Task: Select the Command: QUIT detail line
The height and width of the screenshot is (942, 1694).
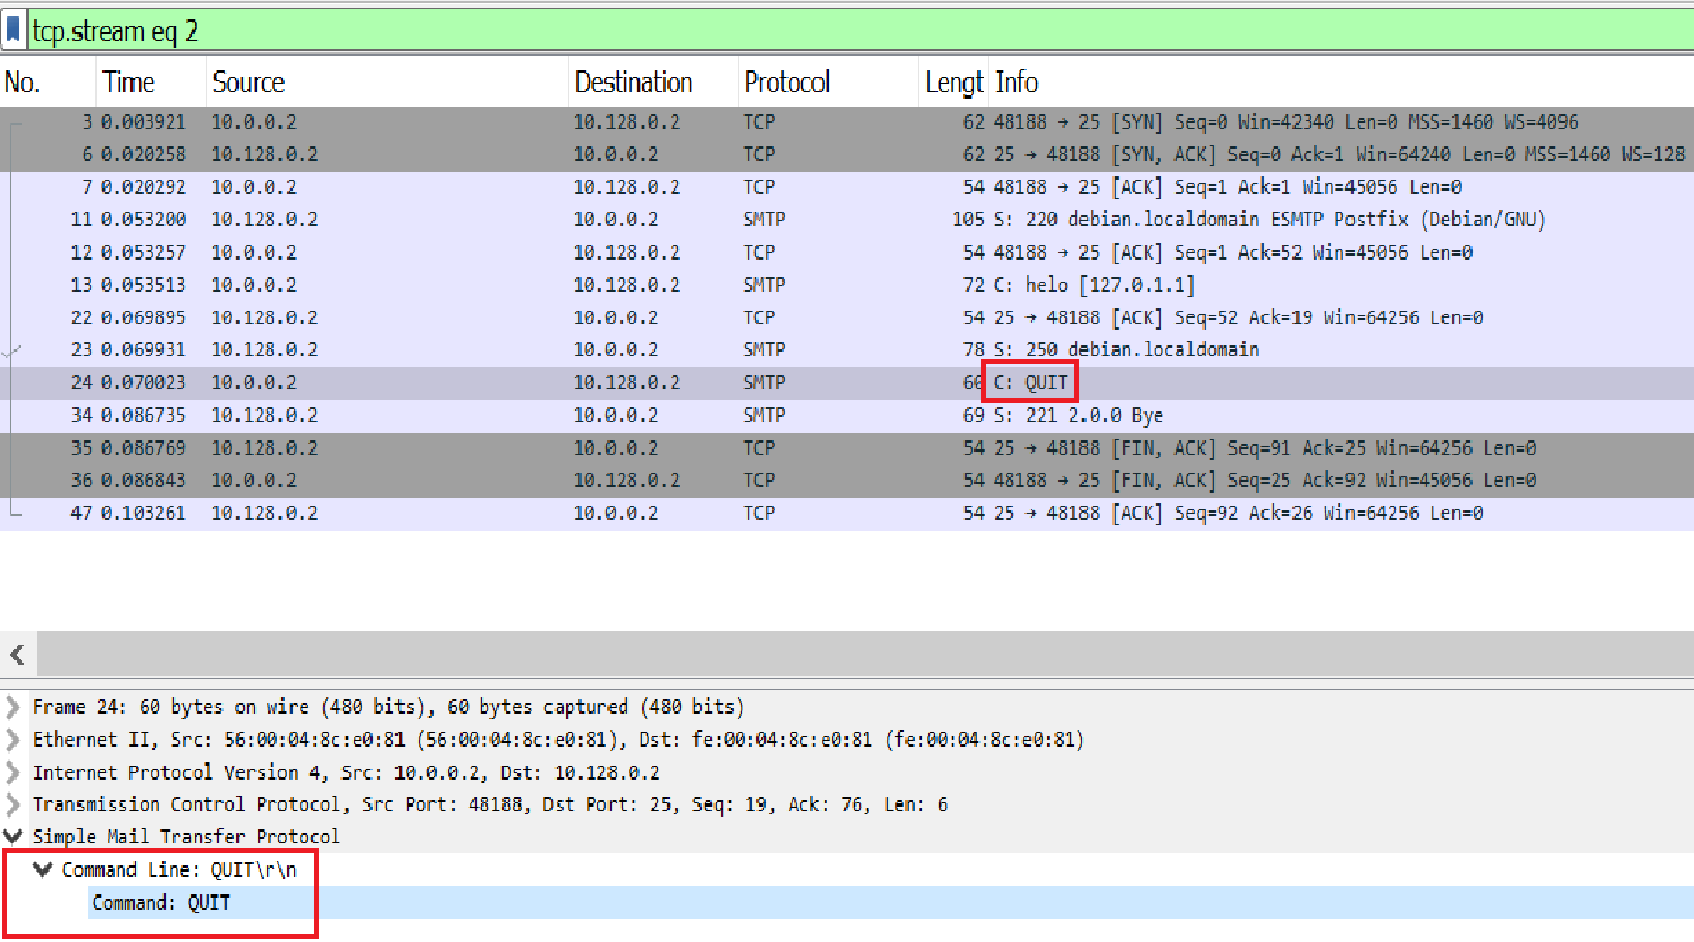Action: pos(160,902)
